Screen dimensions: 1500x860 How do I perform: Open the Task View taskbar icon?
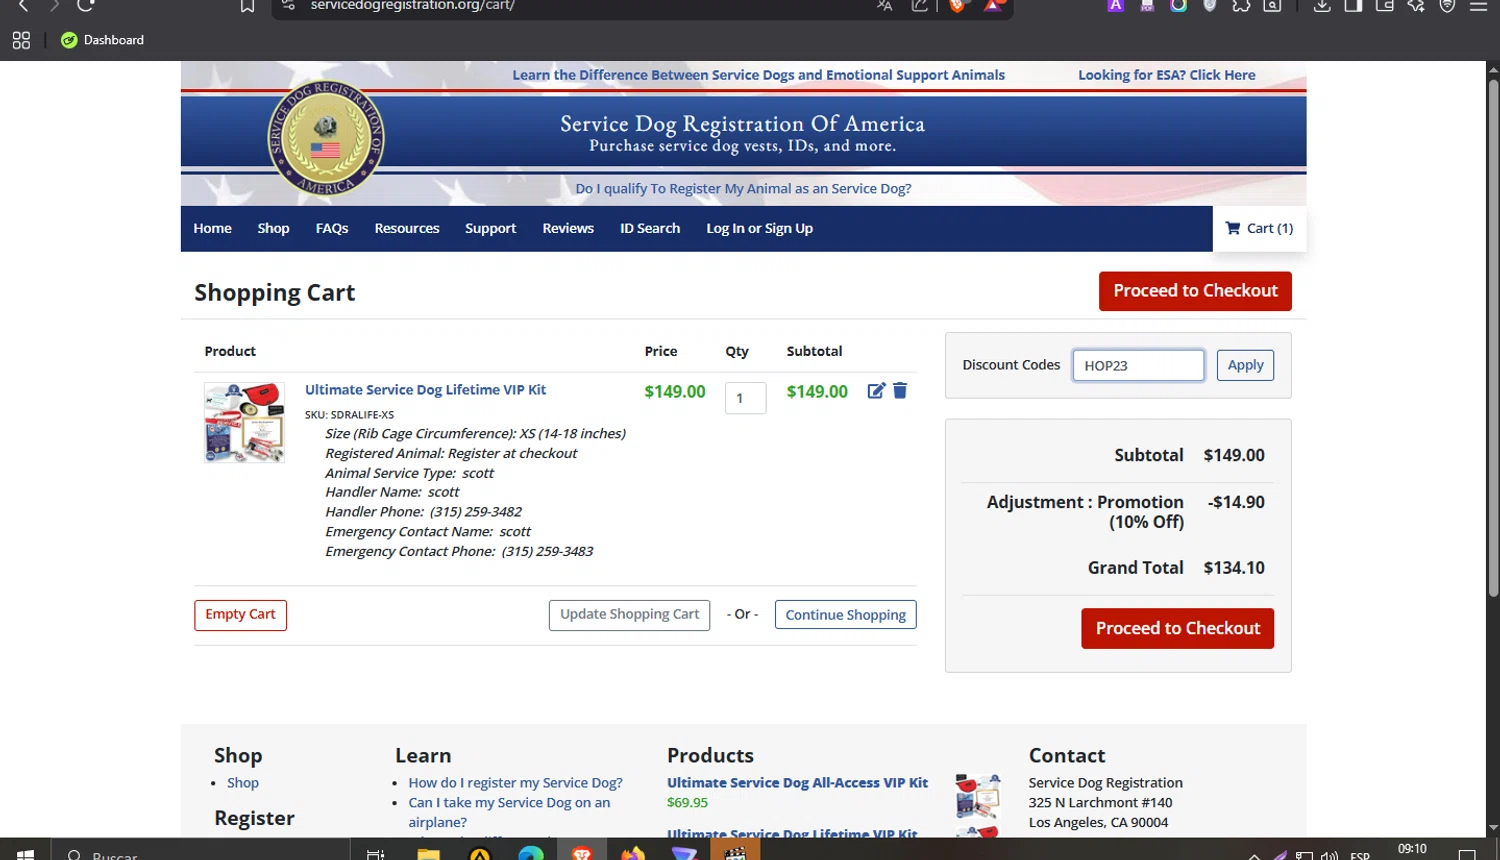(x=376, y=853)
